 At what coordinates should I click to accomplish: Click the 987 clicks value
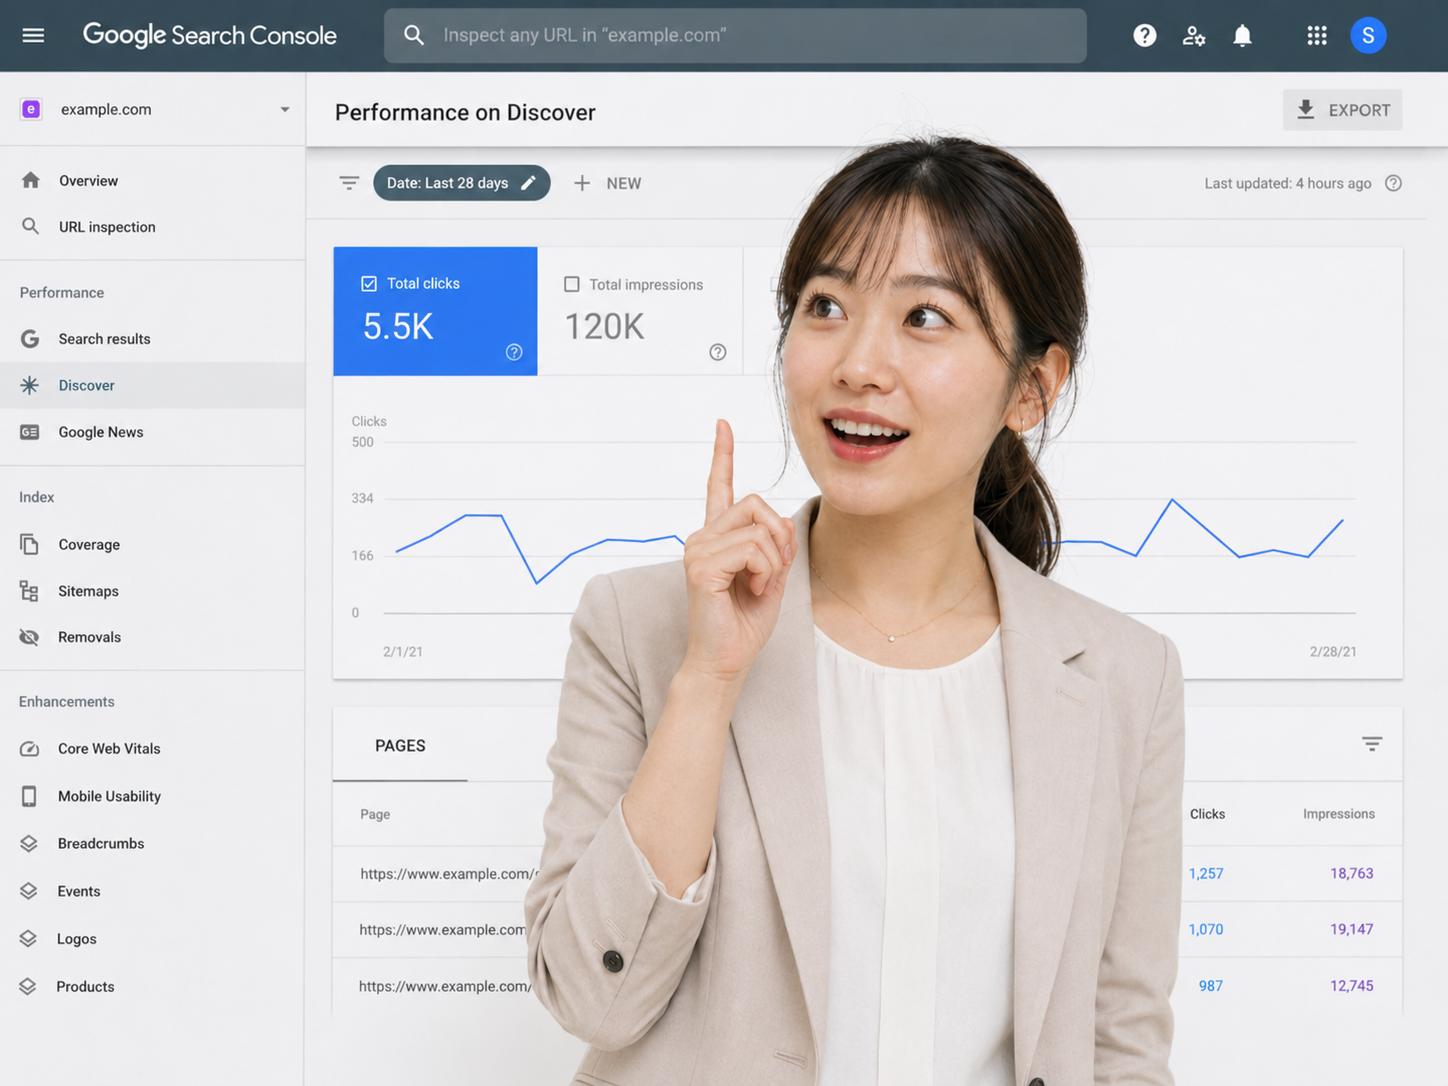[x=1211, y=986]
